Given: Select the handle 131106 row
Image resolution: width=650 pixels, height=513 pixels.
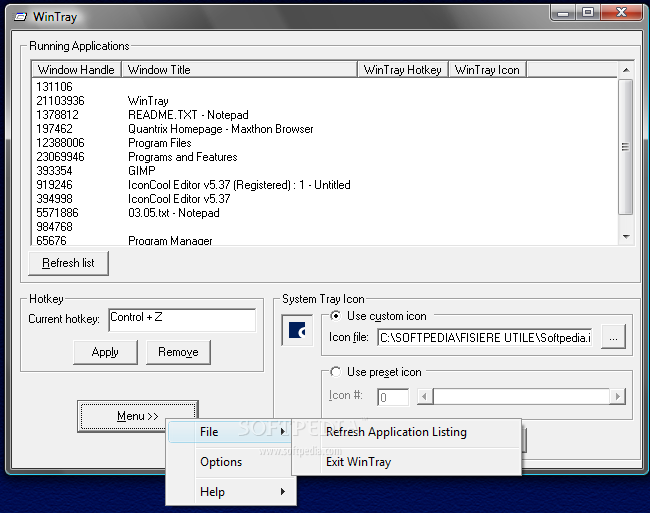Looking at the screenshot, I should (324, 87).
